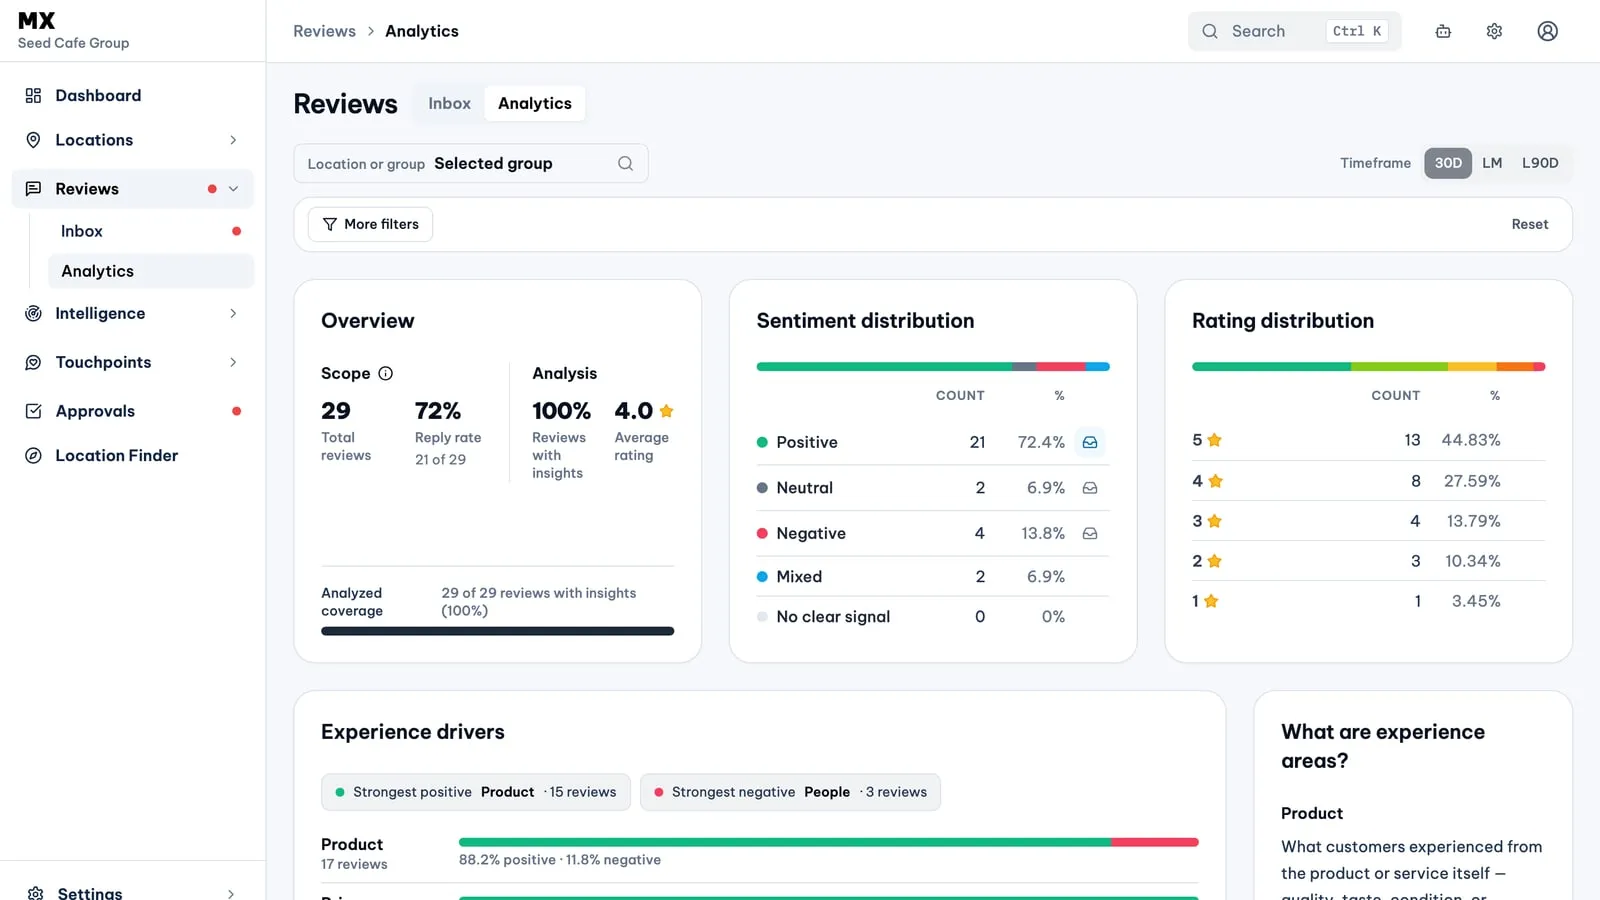Expand the Locations chevron
The height and width of the screenshot is (900, 1600).
(233, 140)
